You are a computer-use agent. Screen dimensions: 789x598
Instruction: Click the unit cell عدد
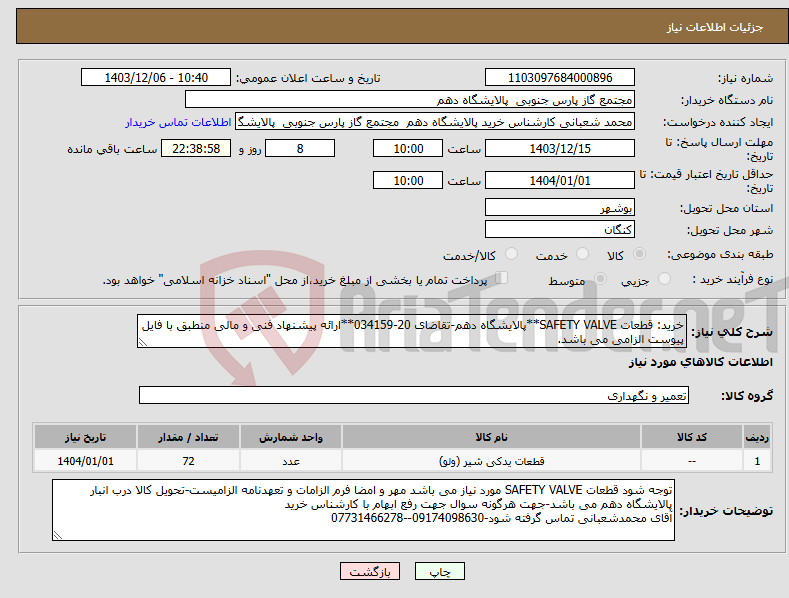[x=291, y=461]
